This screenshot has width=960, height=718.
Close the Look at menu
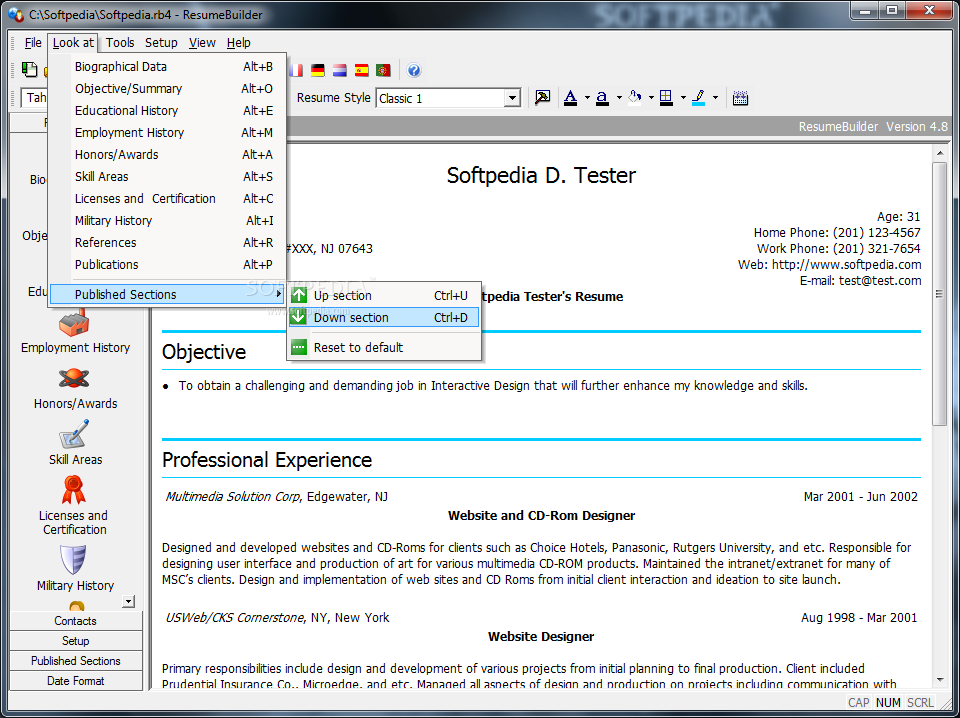[x=73, y=43]
